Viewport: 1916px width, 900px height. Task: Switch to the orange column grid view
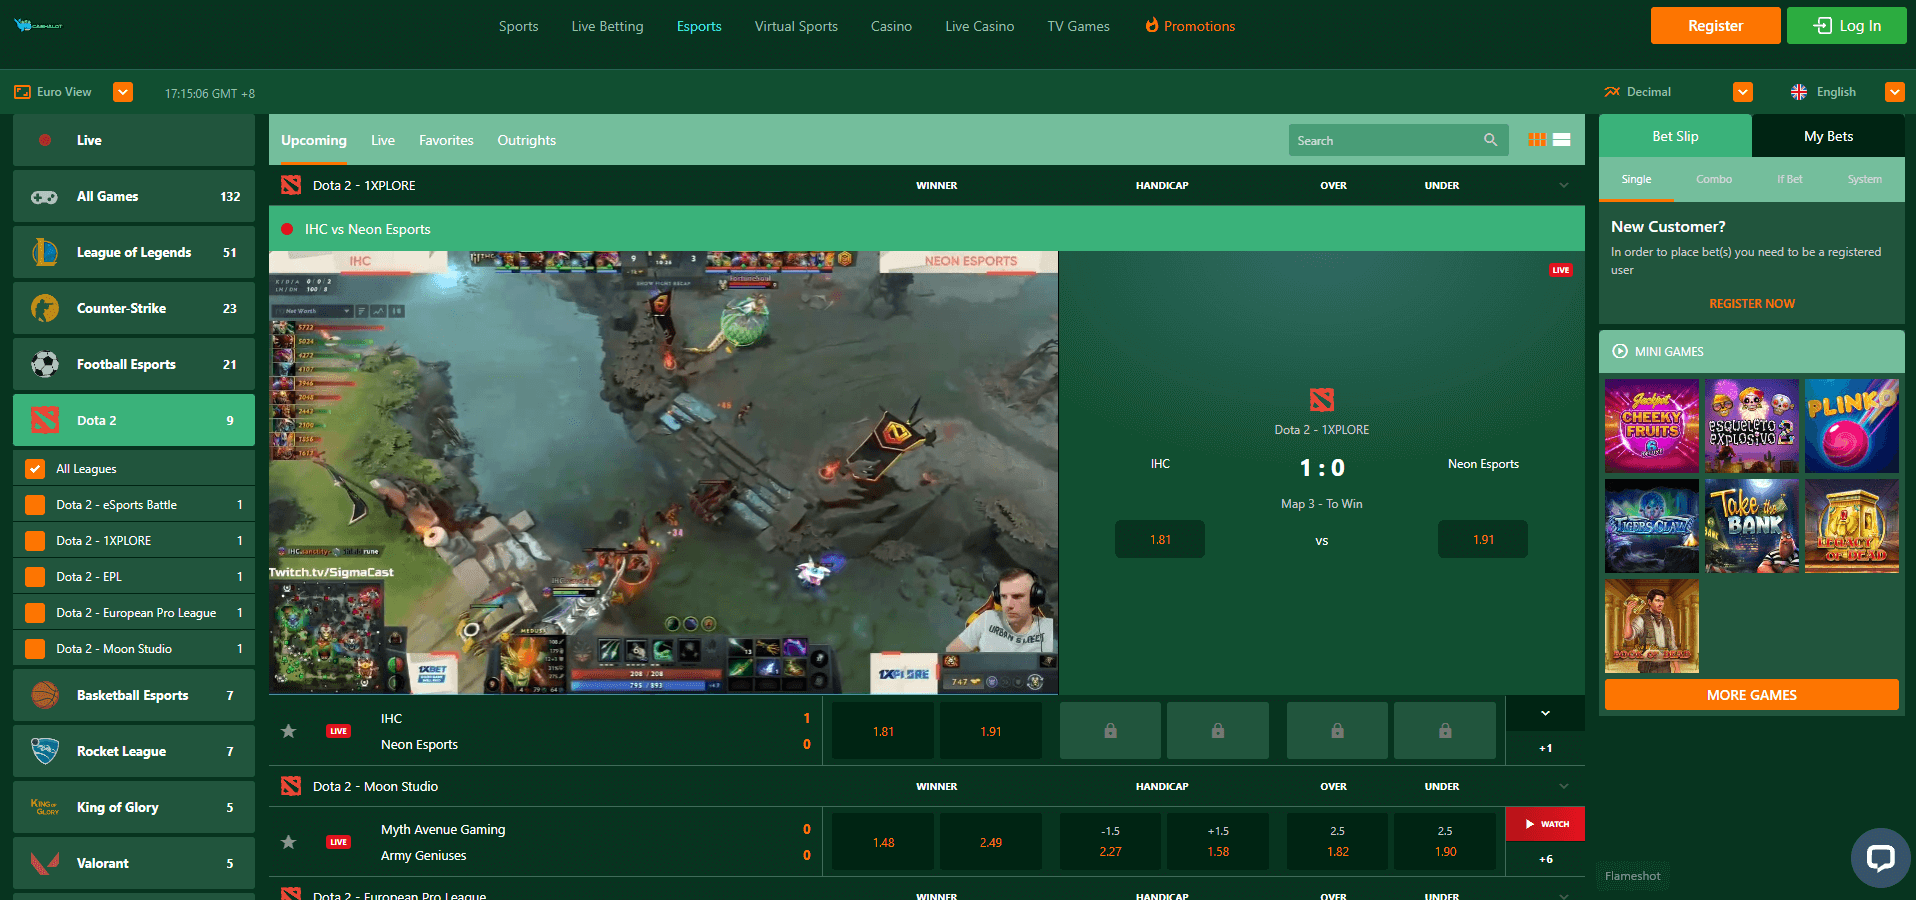click(1537, 140)
